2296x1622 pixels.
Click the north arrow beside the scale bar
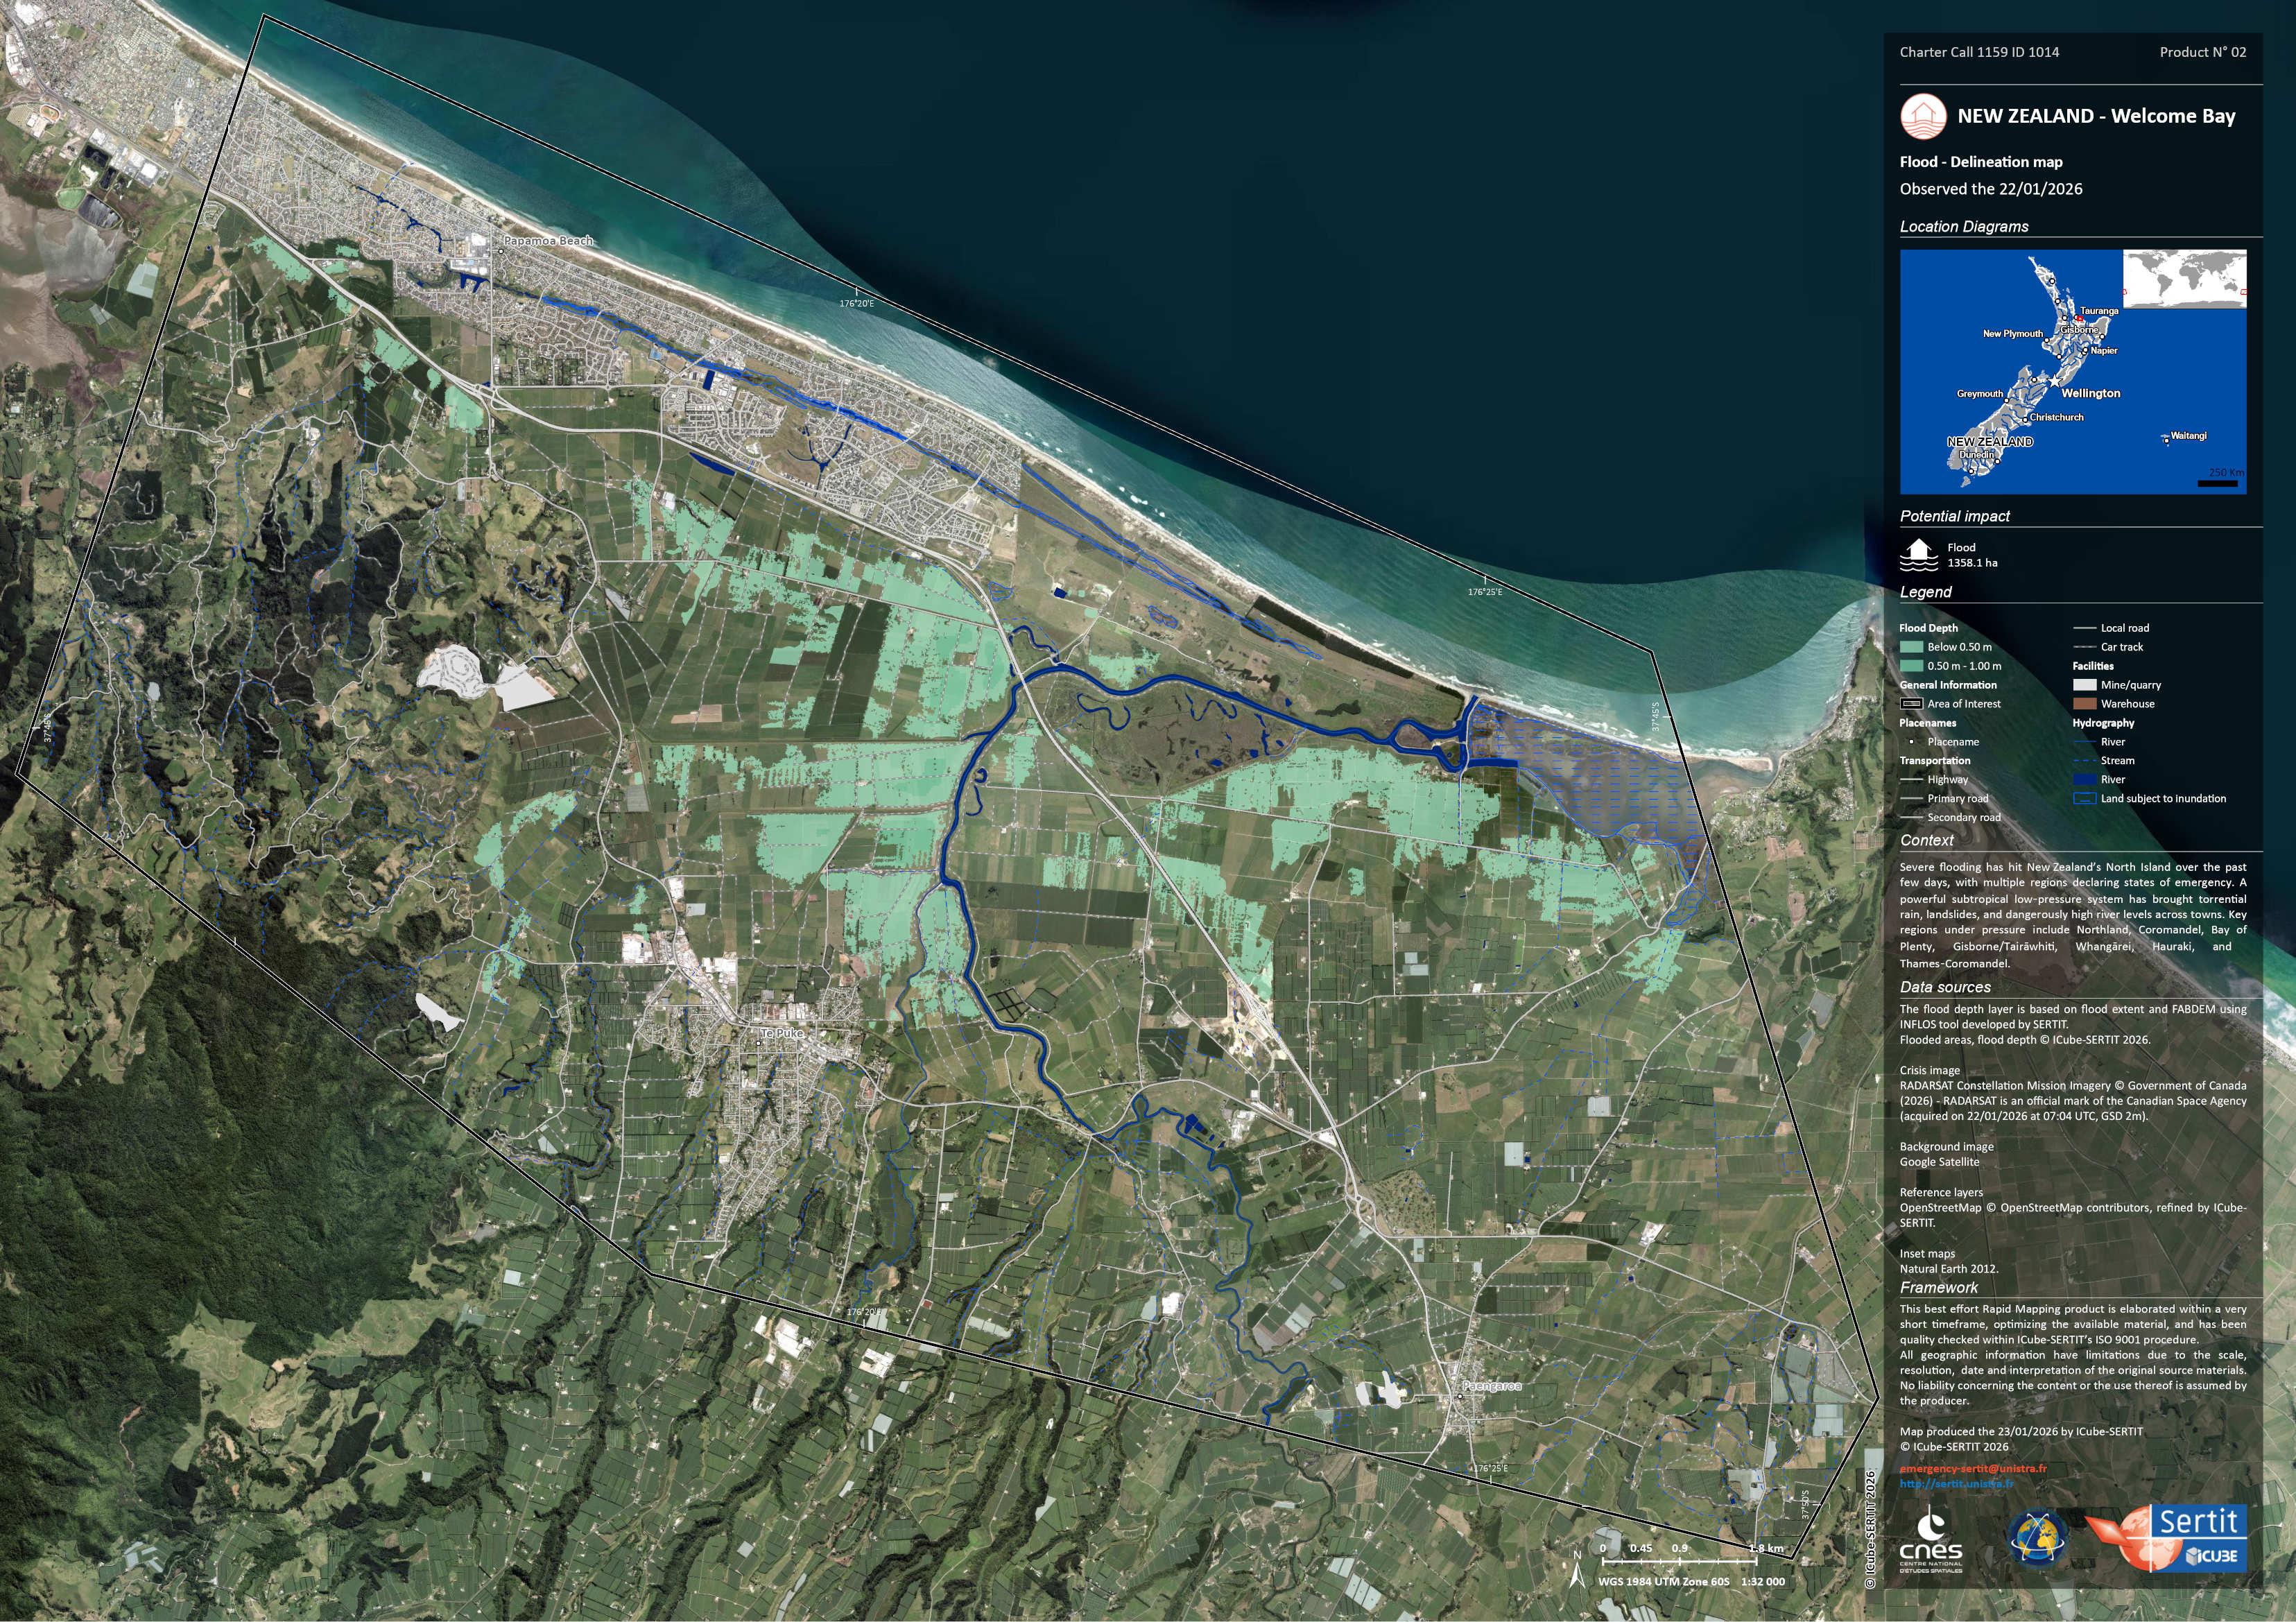pos(1578,1575)
